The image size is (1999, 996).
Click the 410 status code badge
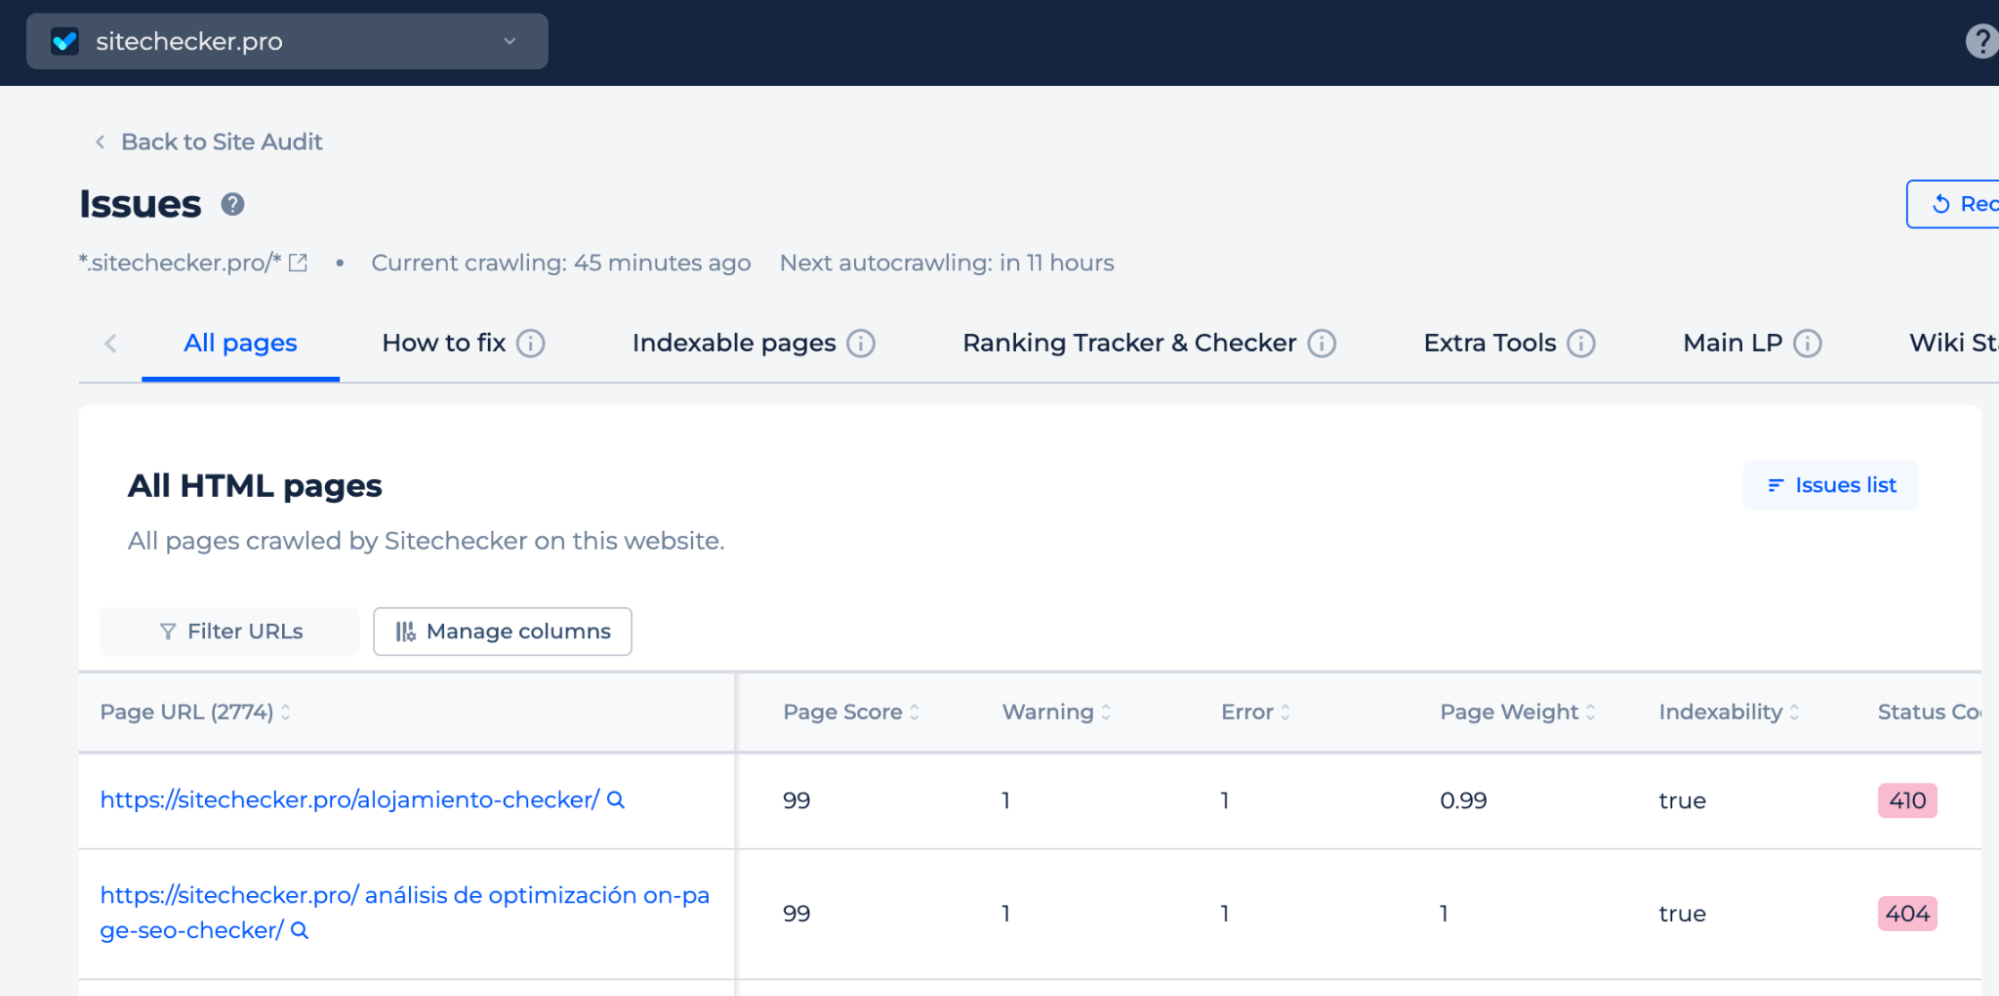click(x=1907, y=800)
